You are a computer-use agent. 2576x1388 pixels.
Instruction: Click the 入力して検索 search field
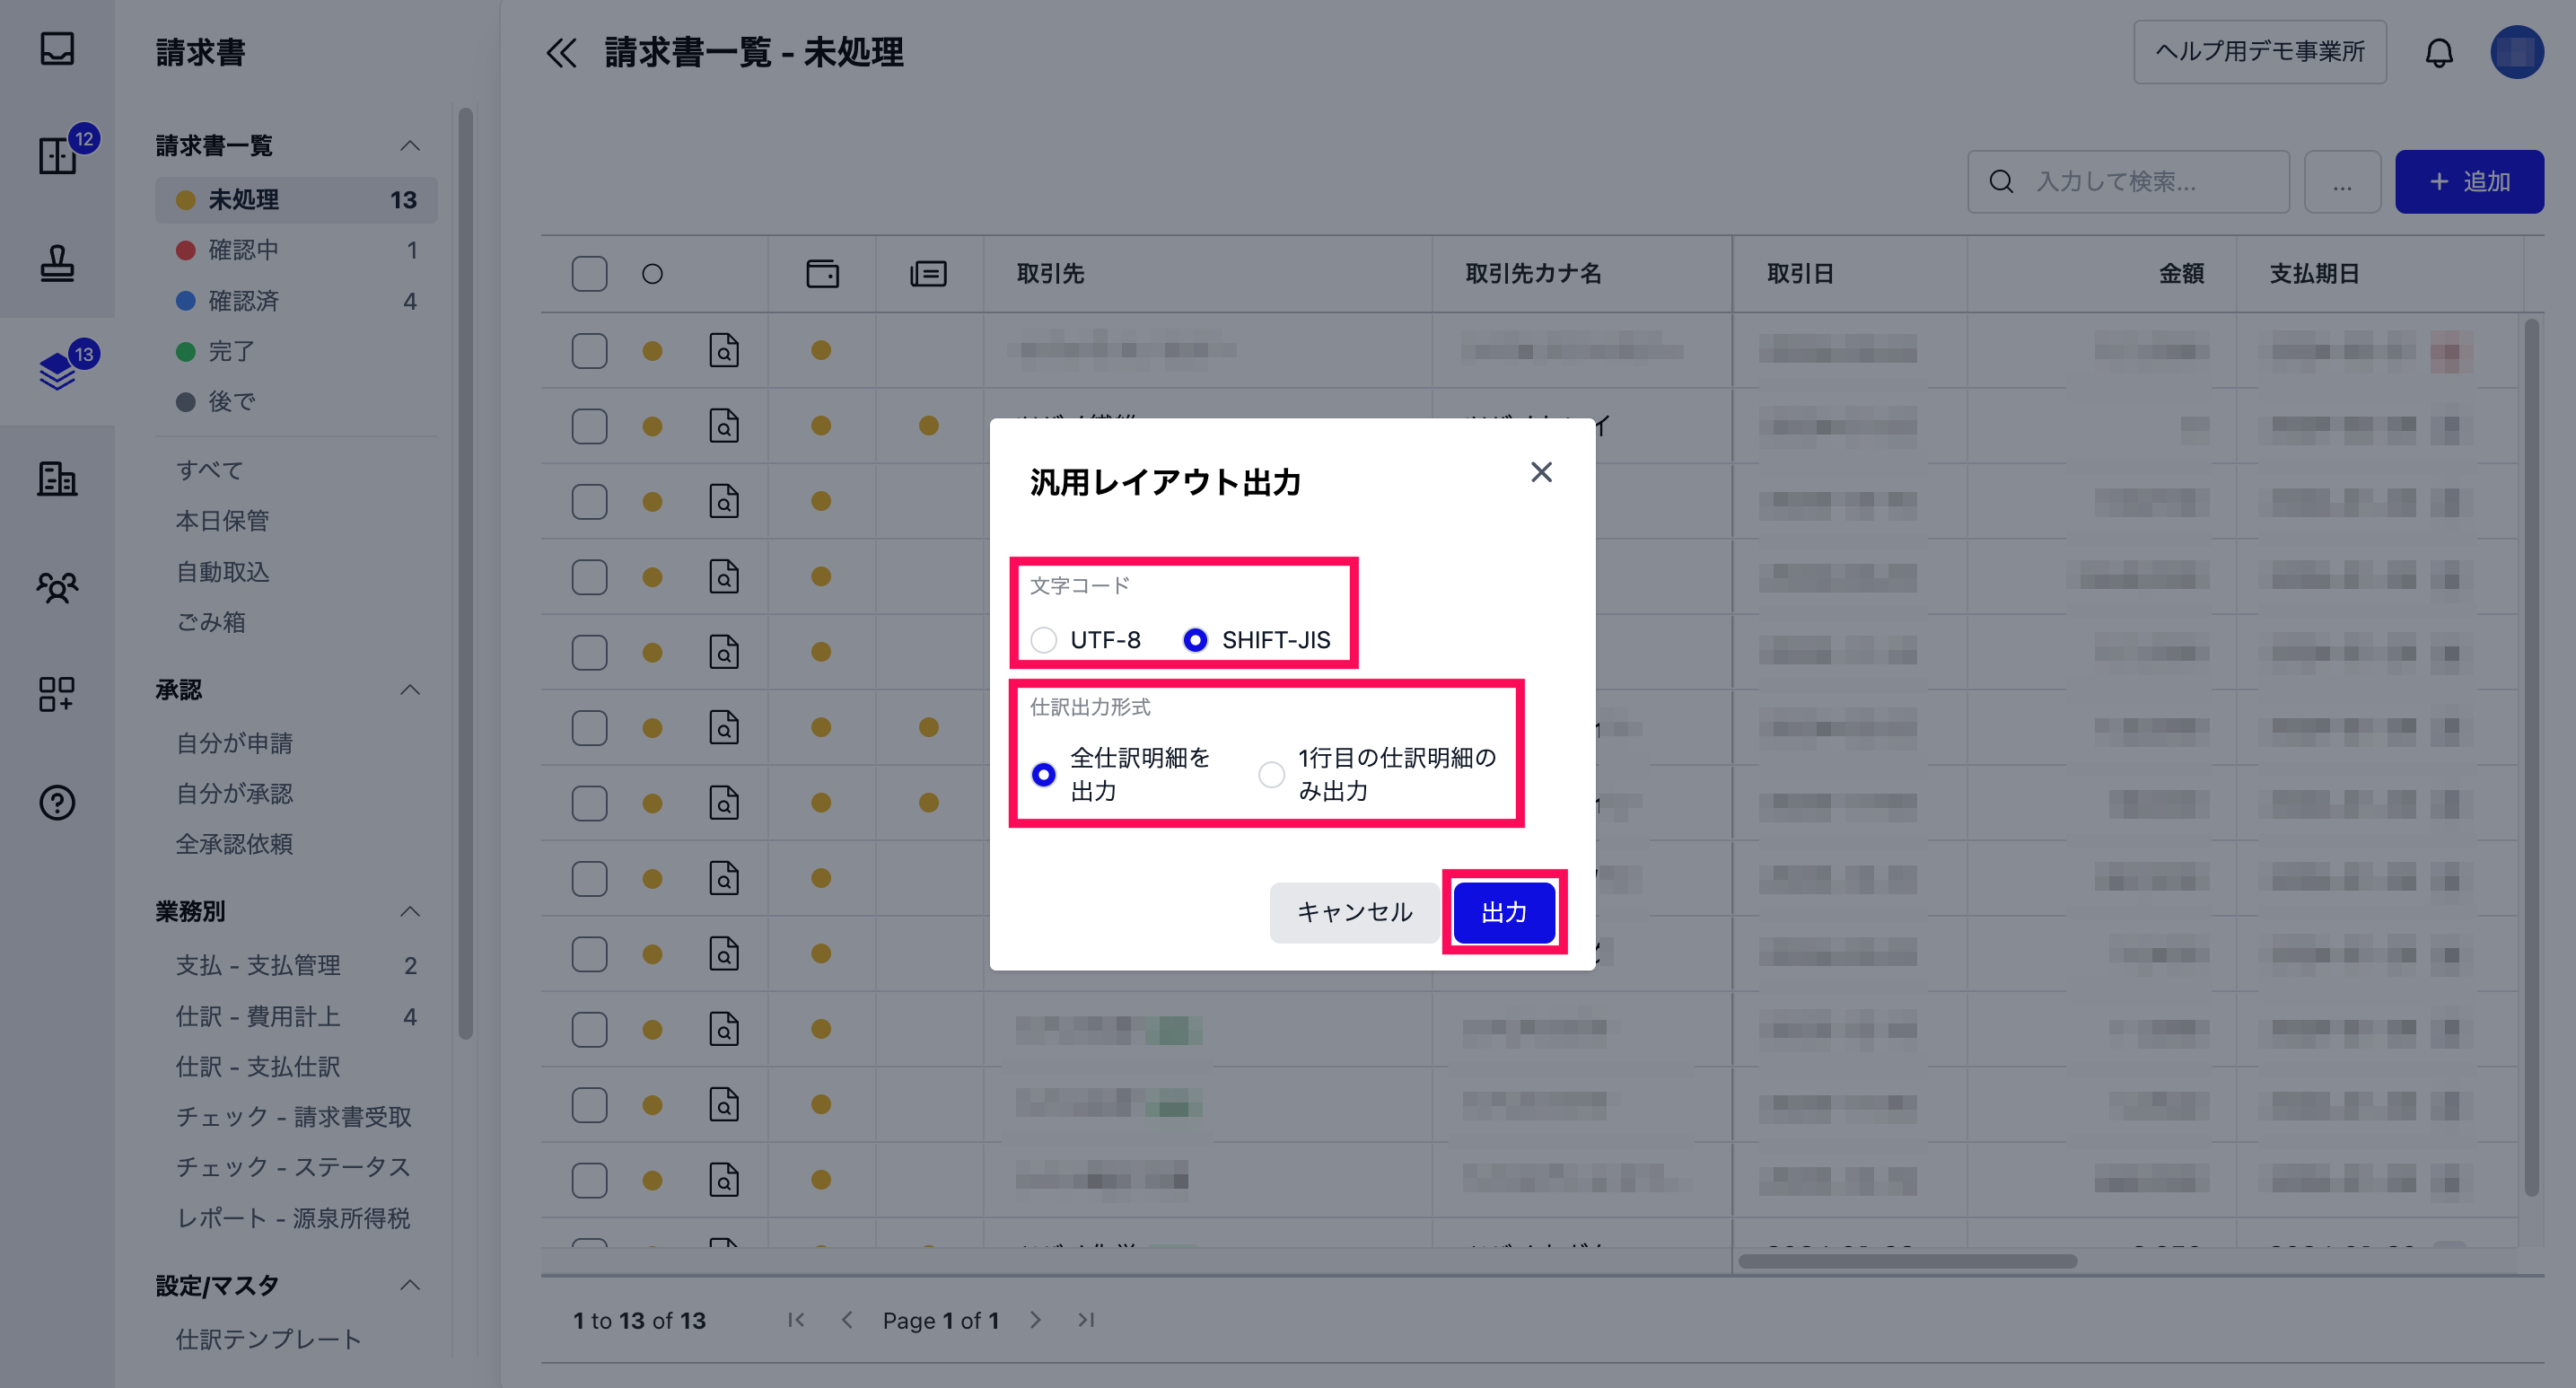tap(2128, 182)
